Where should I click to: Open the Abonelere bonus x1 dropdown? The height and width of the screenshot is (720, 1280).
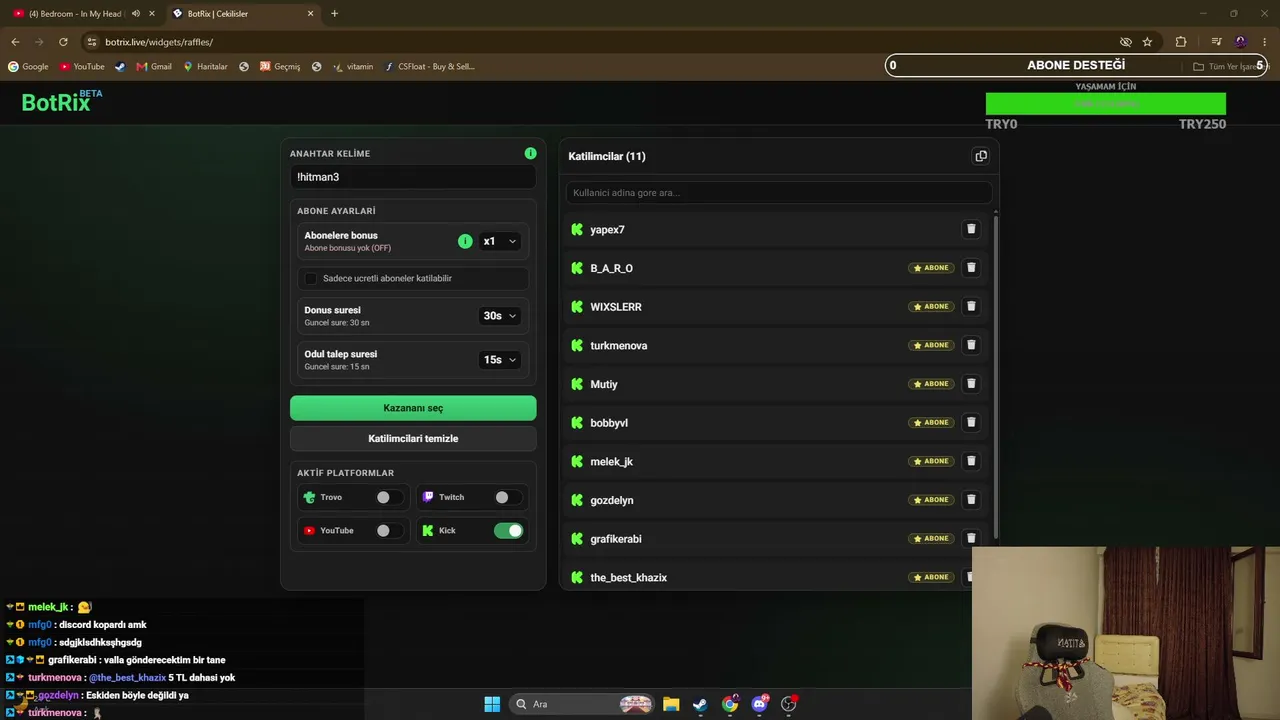499,241
